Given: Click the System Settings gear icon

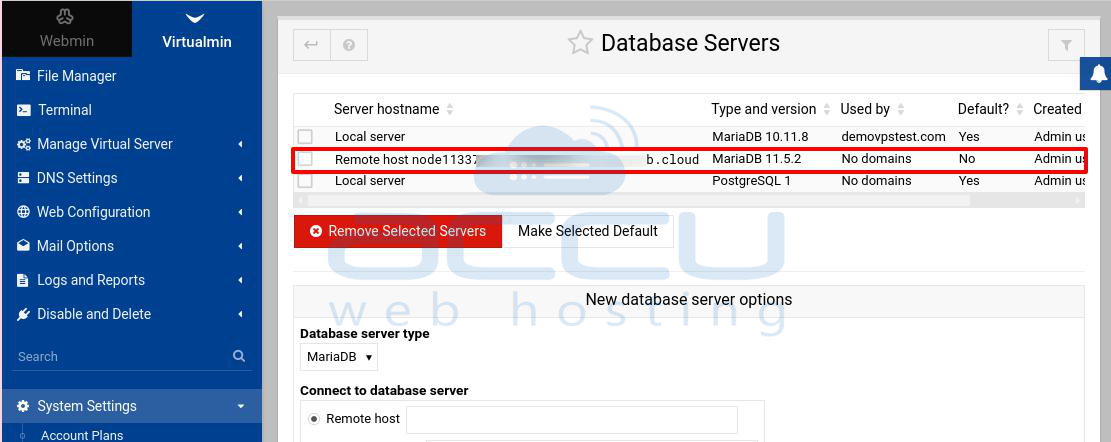Looking at the screenshot, I should tap(23, 406).
